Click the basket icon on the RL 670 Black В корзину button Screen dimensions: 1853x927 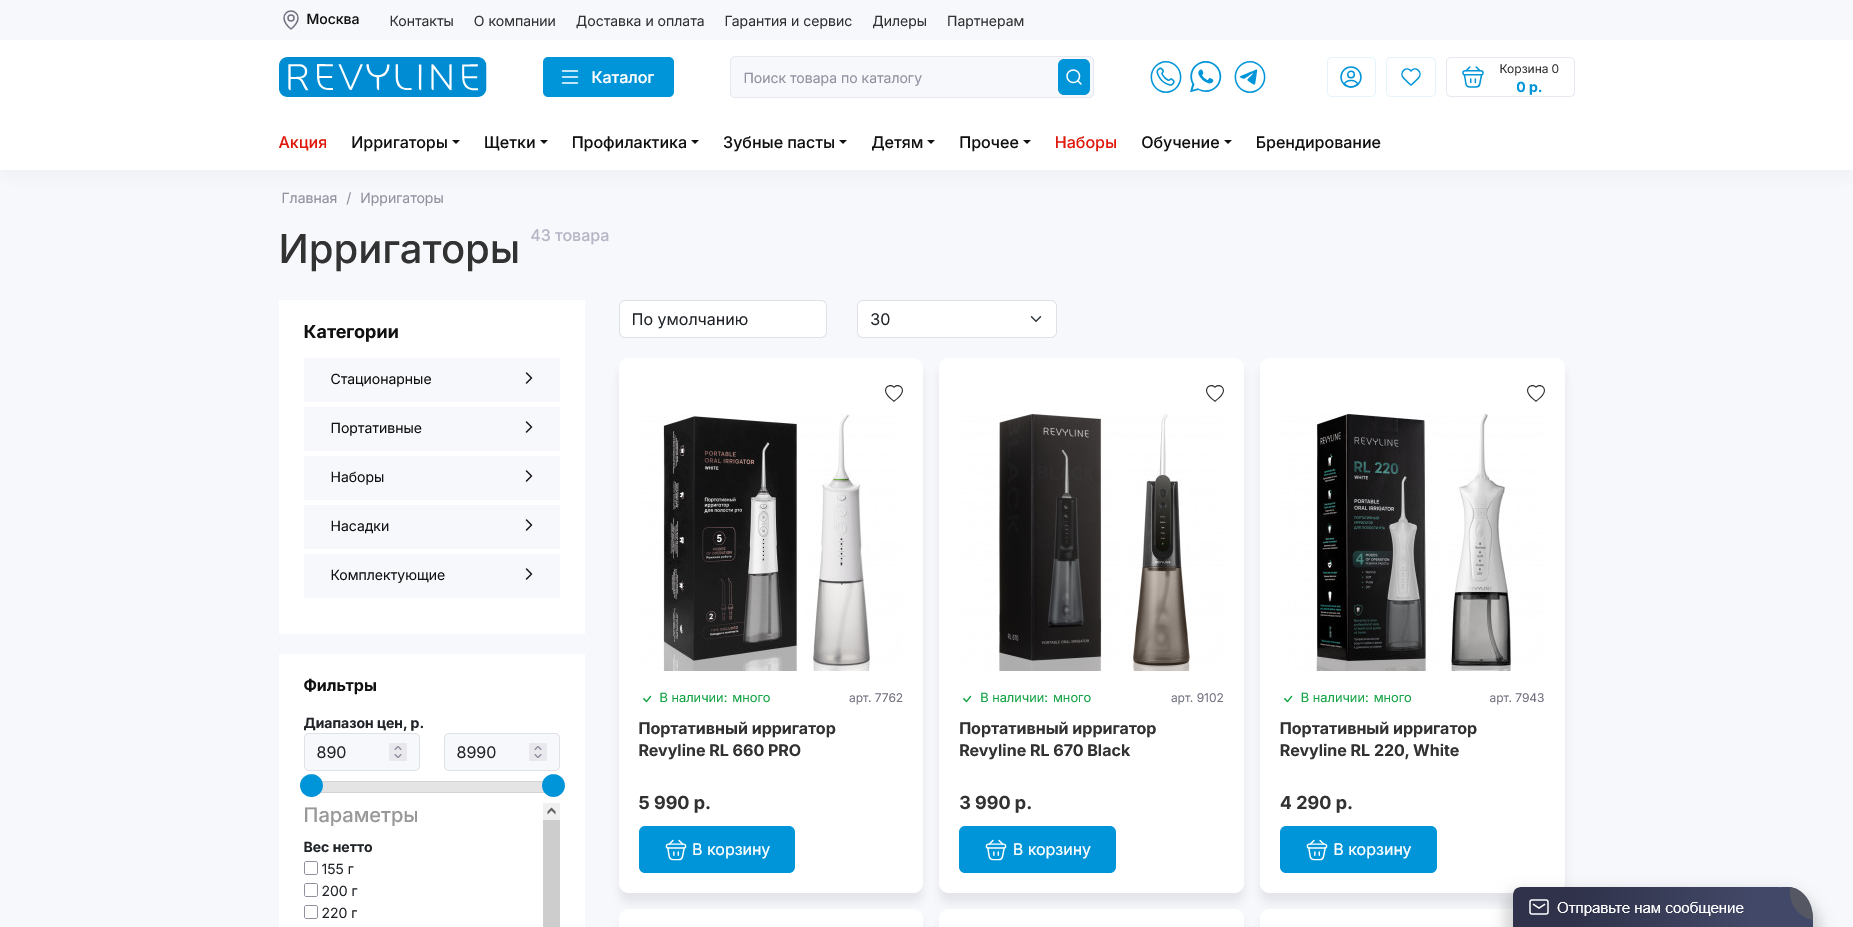(x=996, y=850)
